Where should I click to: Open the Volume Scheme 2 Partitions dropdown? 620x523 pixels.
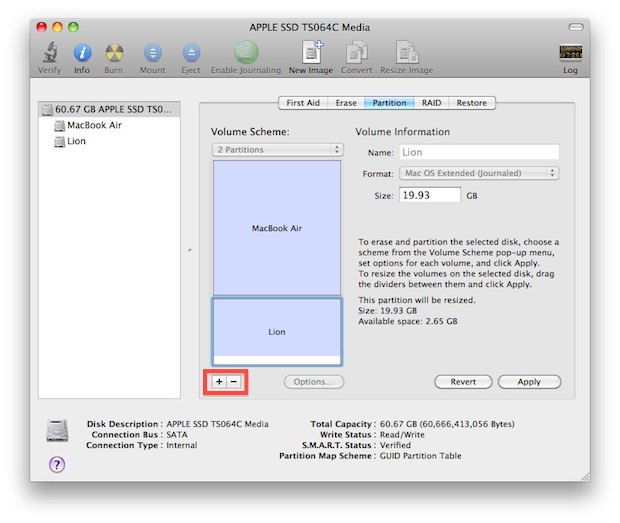point(278,149)
